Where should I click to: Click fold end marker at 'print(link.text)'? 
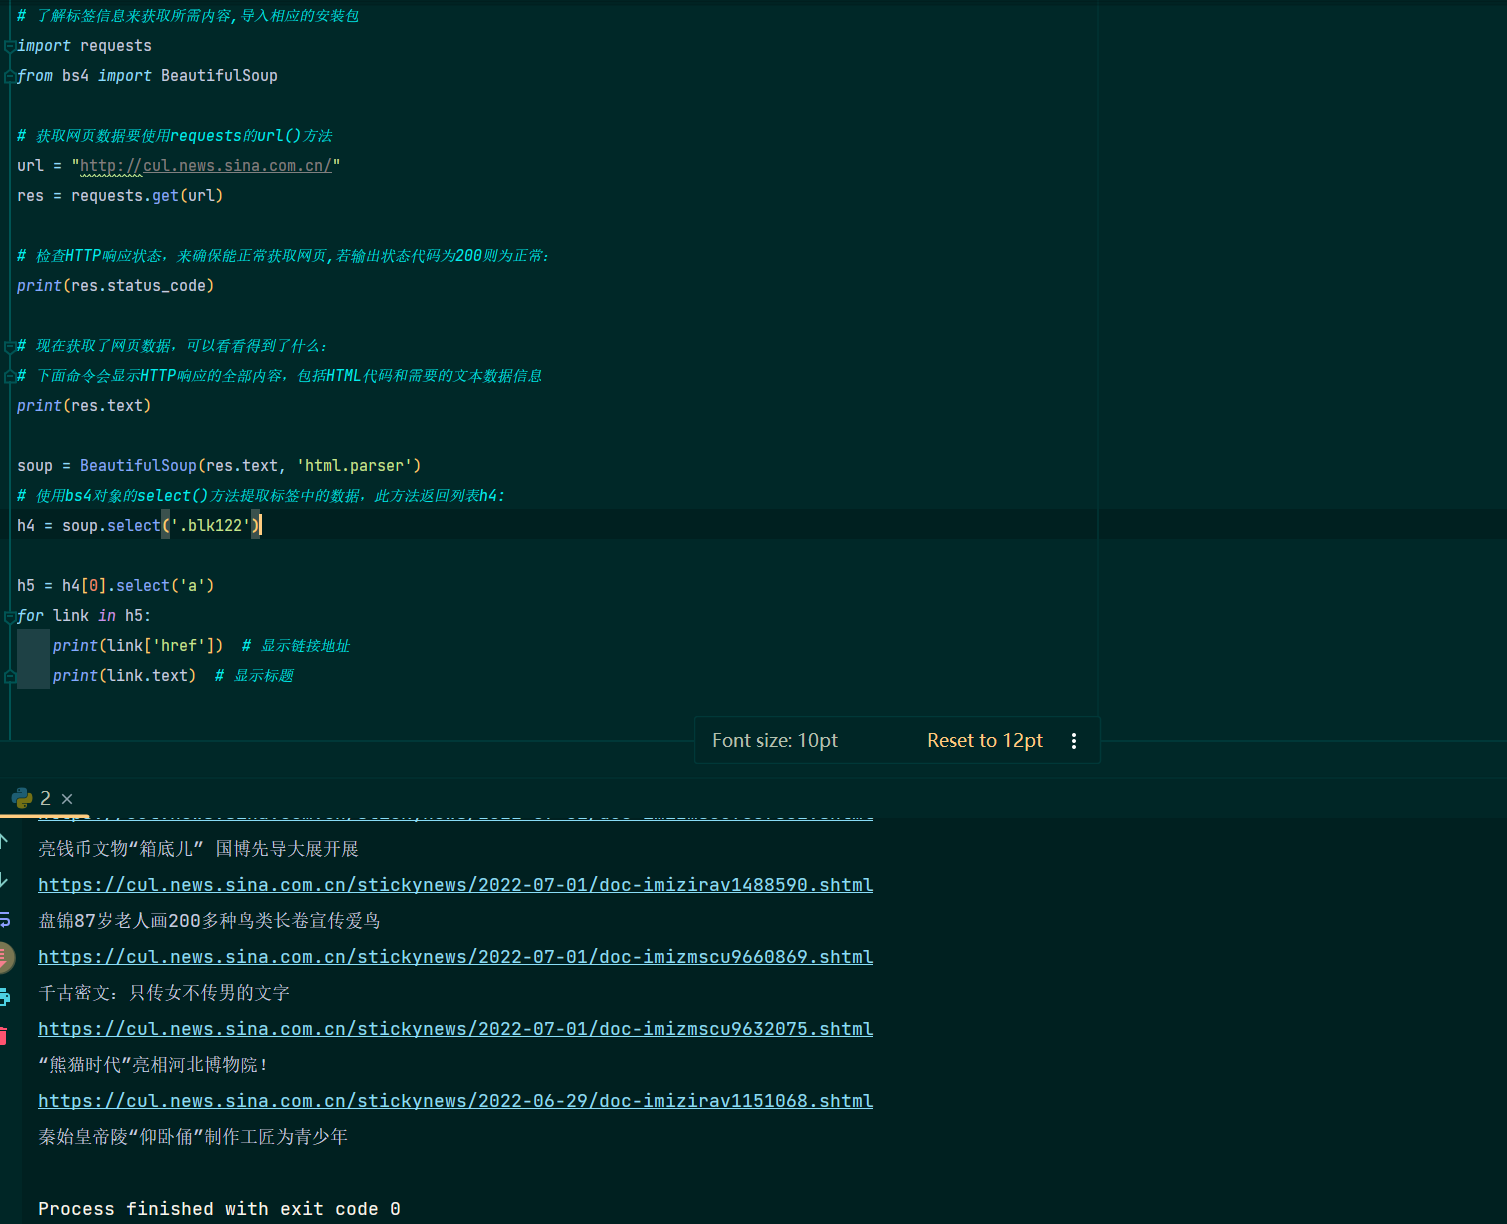tap(9, 677)
